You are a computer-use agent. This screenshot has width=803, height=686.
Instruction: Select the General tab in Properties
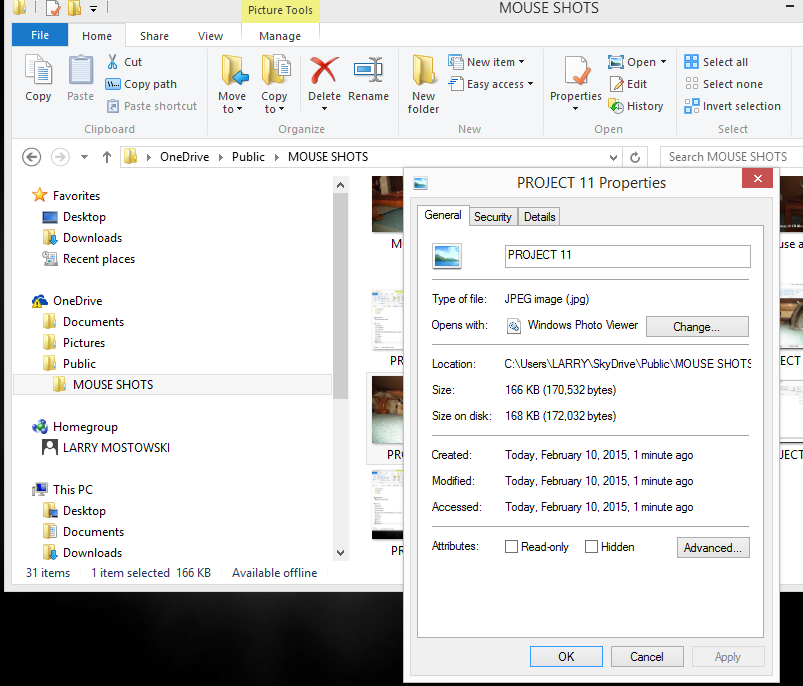(x=443, y=215)
